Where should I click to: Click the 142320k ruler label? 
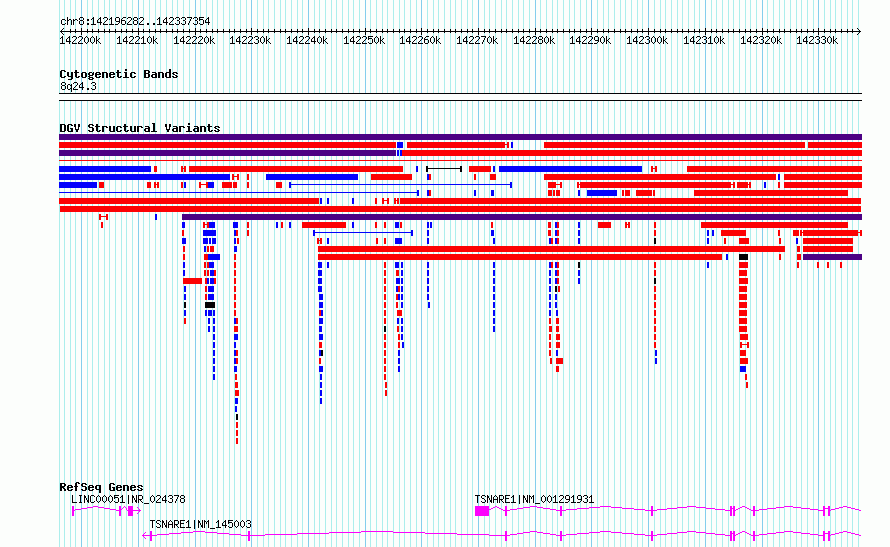[x=761, y=41]
